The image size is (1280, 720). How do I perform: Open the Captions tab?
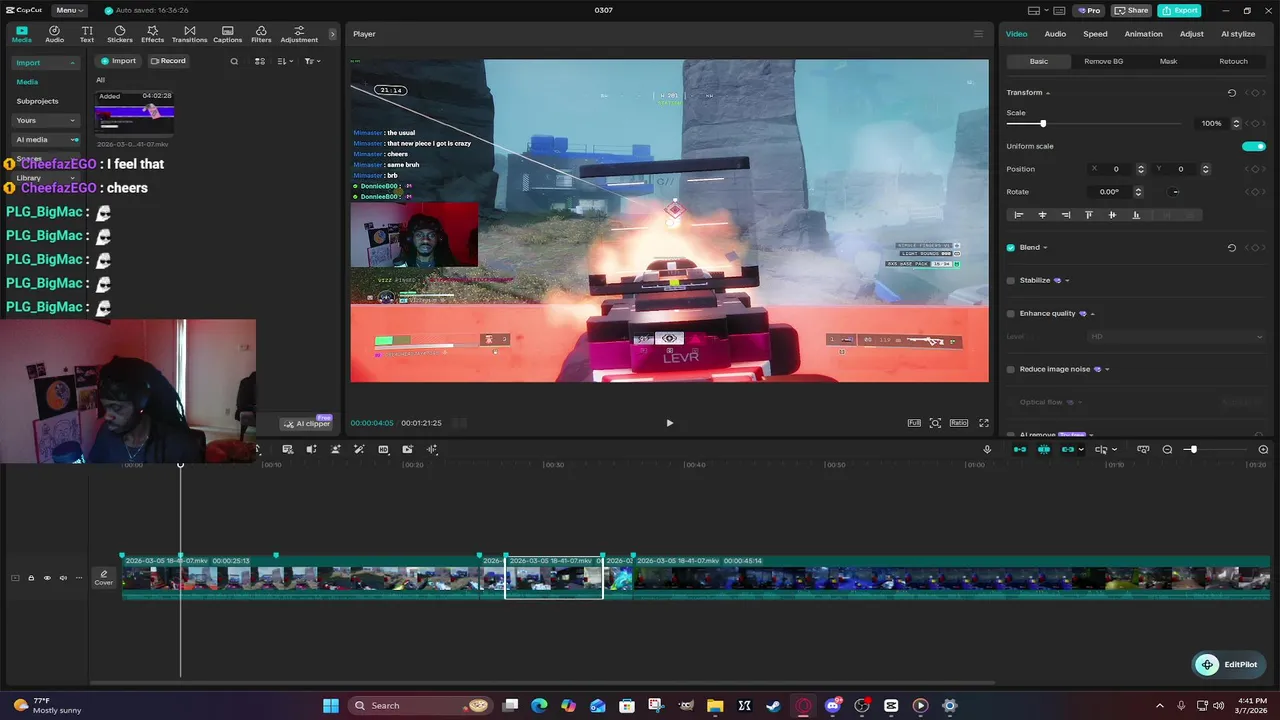[x=227, y=34]
